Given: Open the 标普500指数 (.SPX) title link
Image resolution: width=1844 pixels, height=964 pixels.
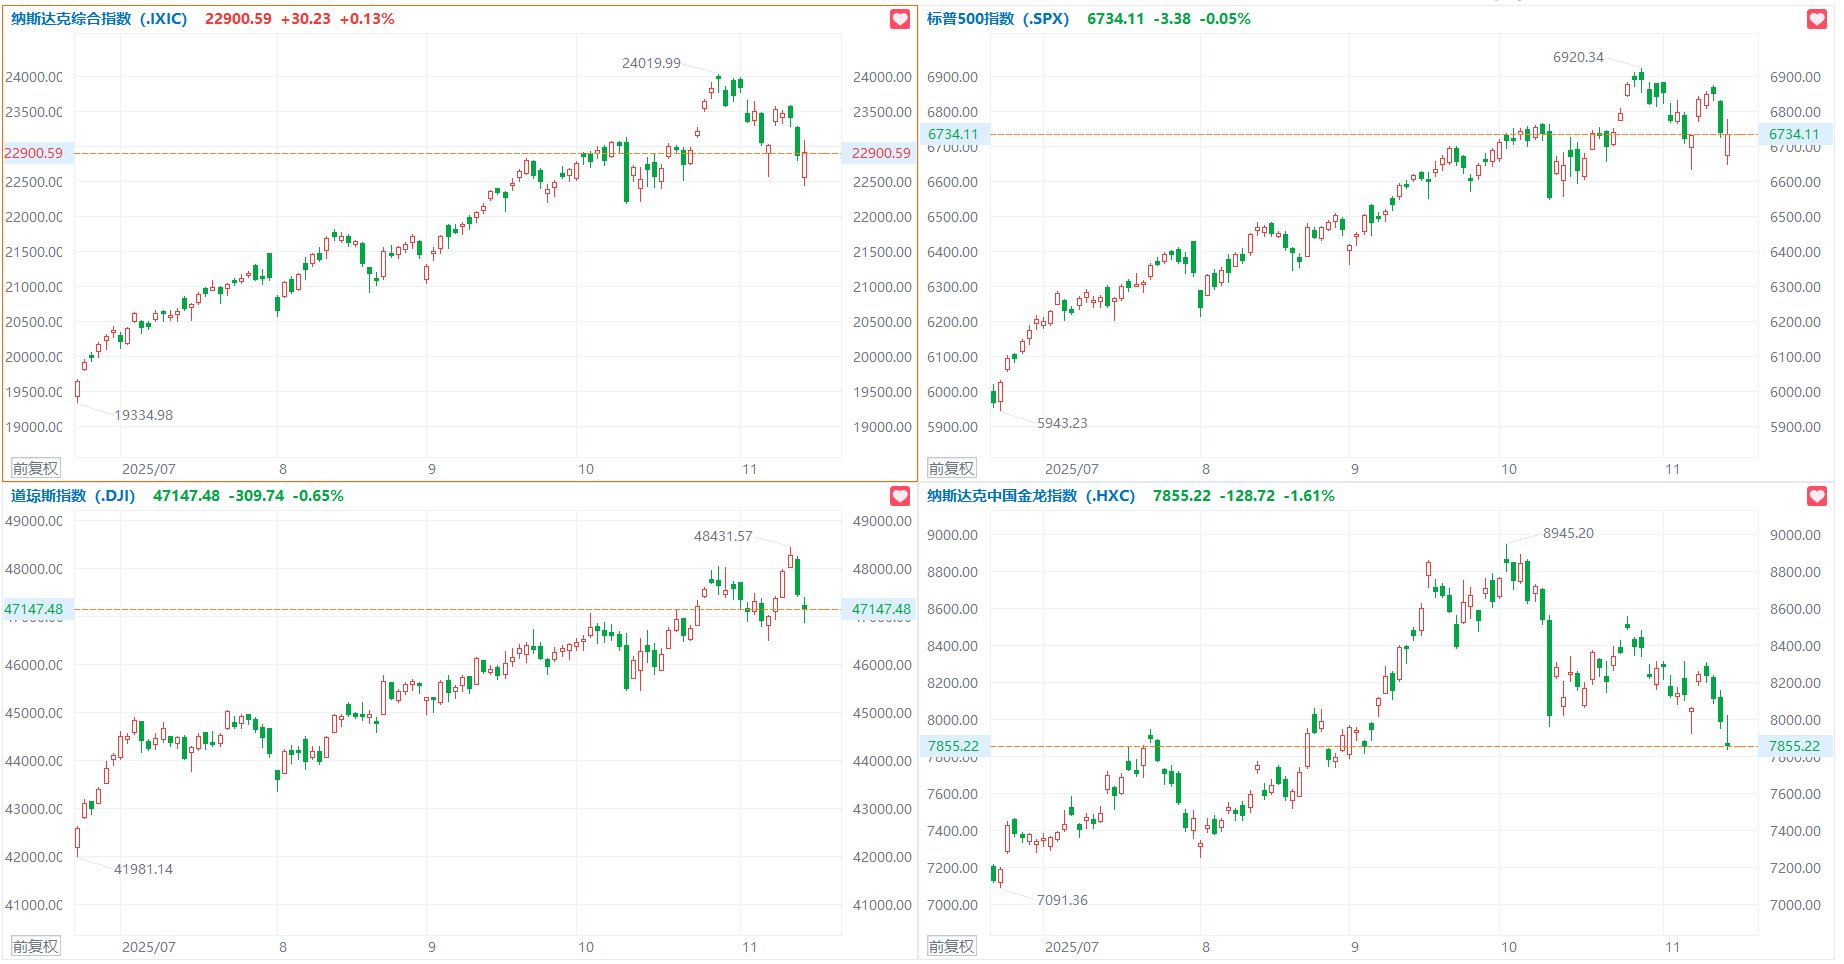Looking at the screenshot, I should point(997,19).
